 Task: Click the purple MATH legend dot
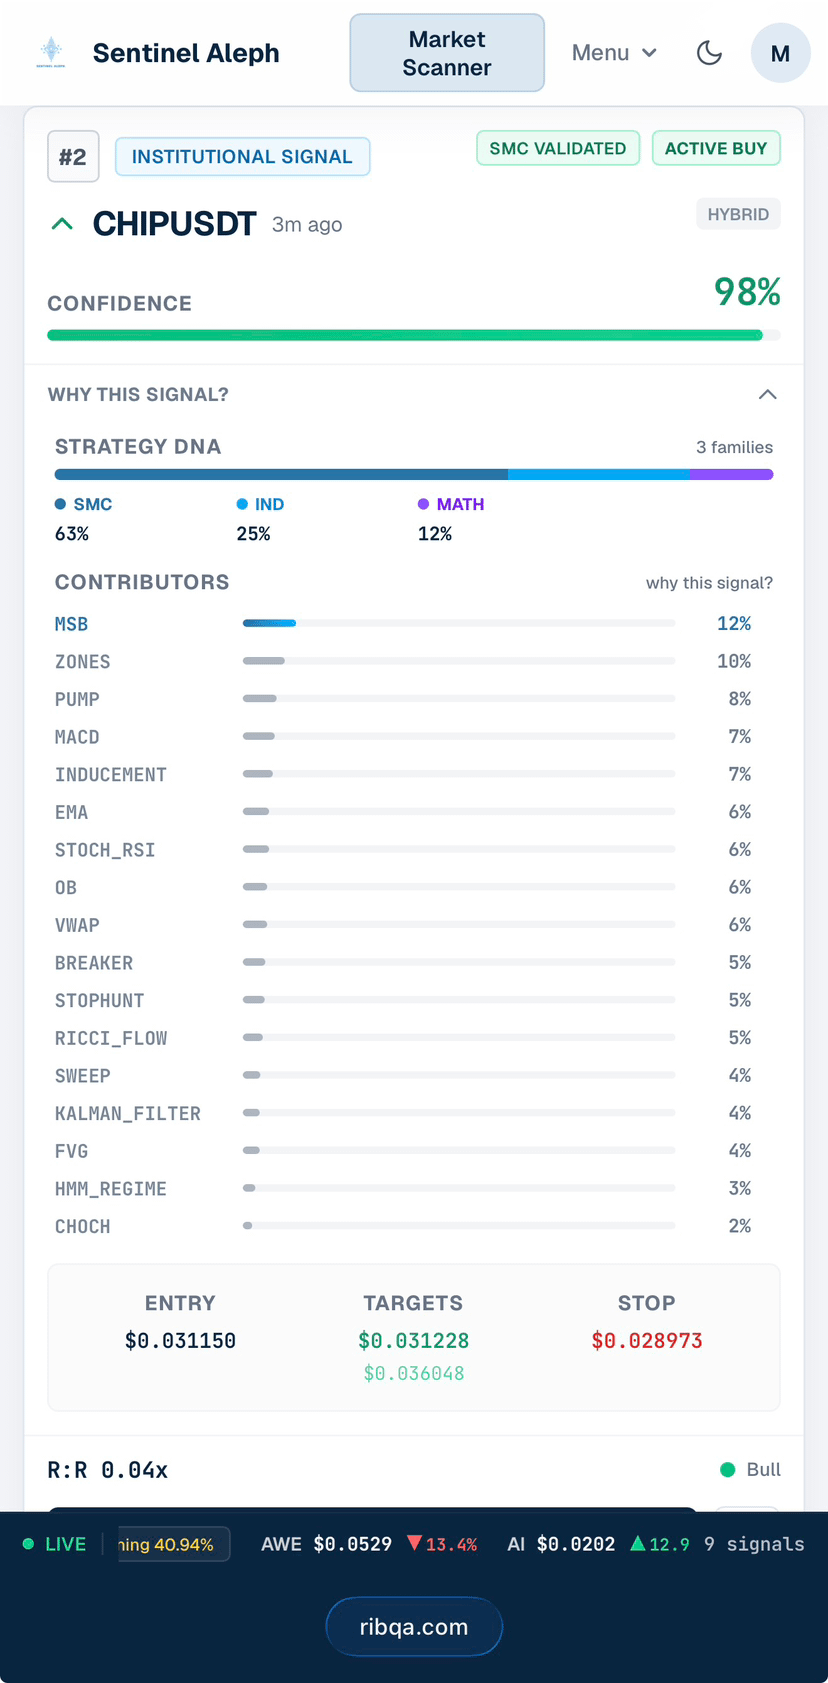click(424, 504)
